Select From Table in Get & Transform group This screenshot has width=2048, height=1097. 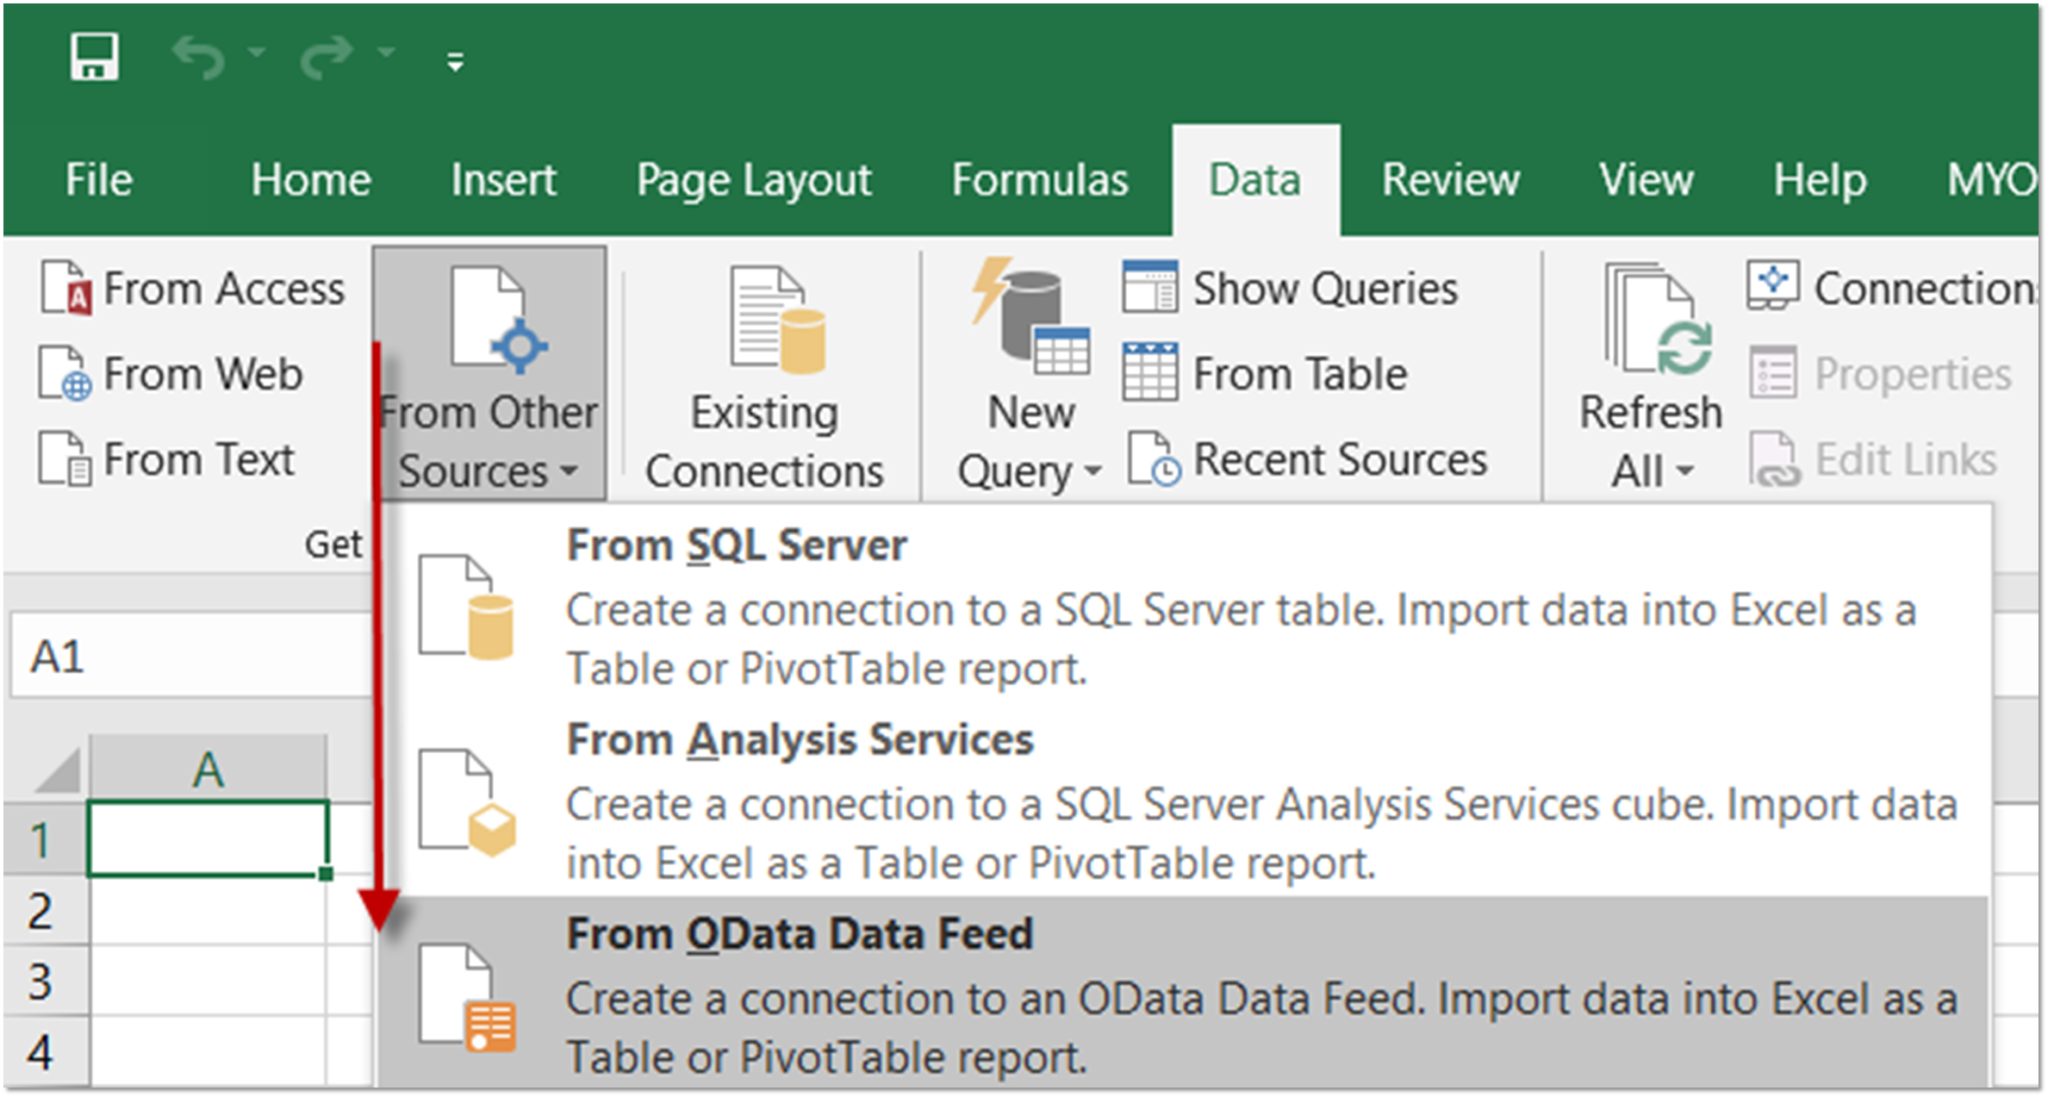(1268, 374)
